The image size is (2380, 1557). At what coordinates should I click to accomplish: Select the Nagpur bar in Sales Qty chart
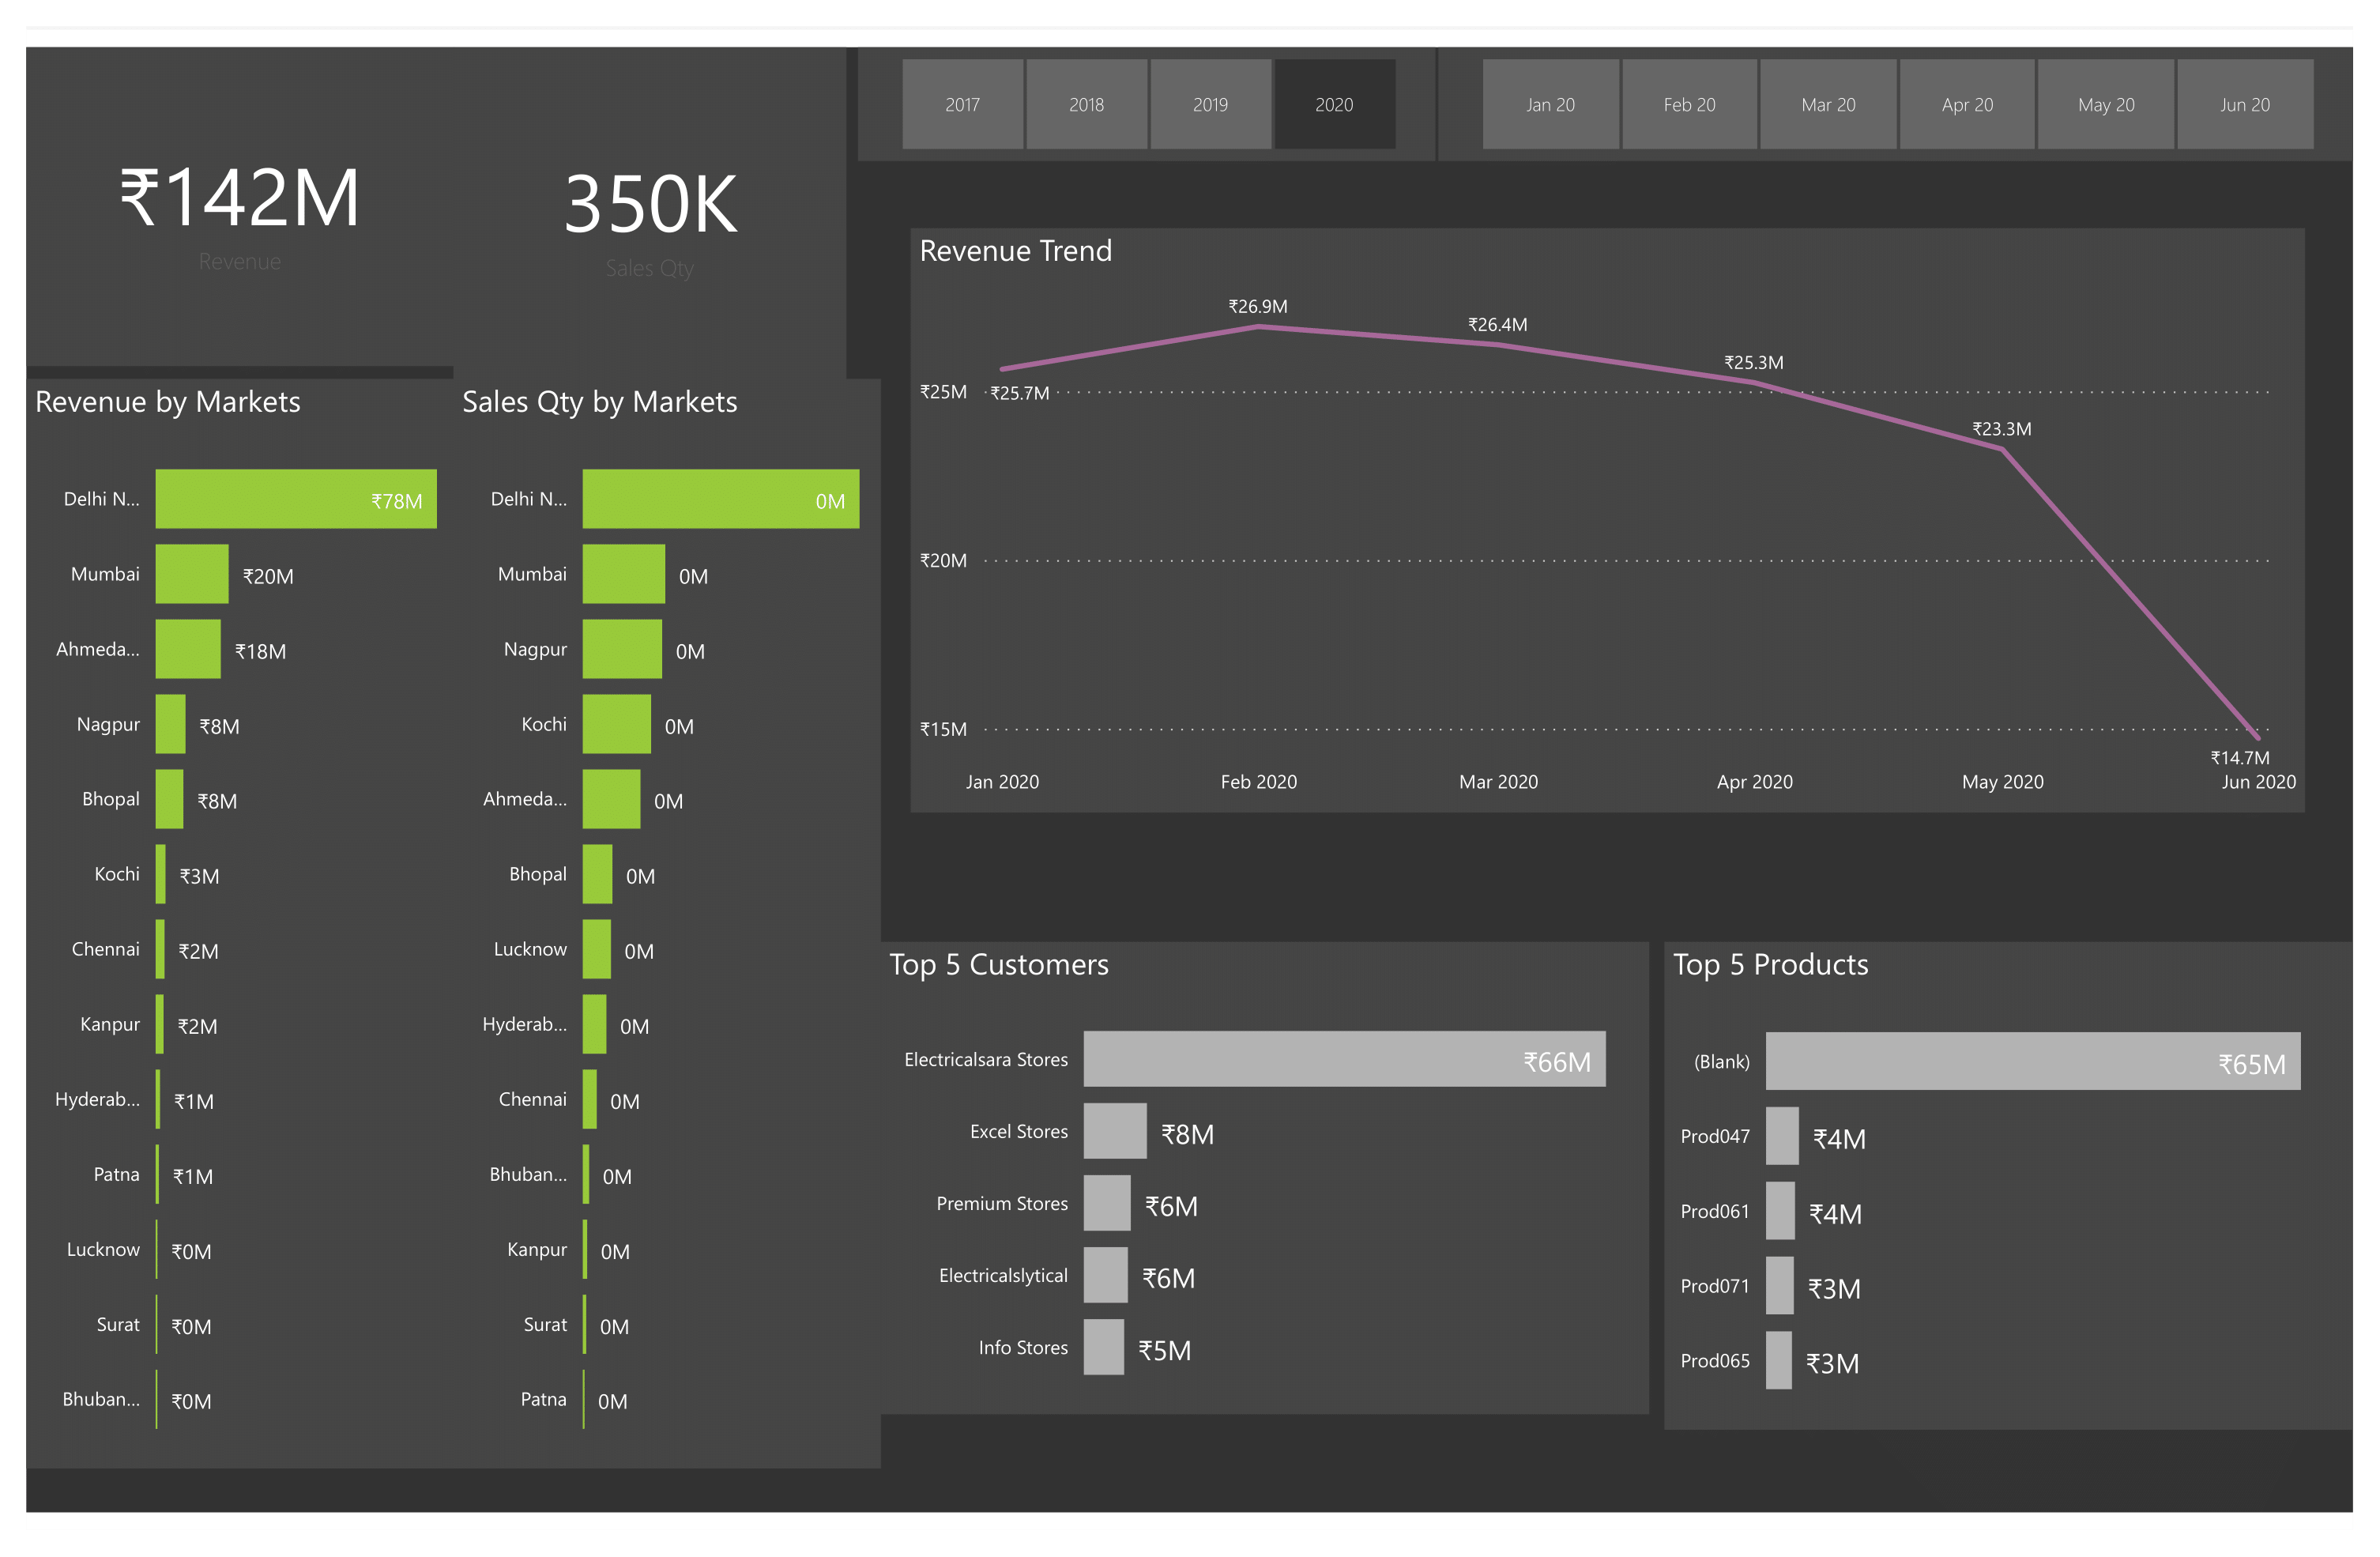click(622, 649)
